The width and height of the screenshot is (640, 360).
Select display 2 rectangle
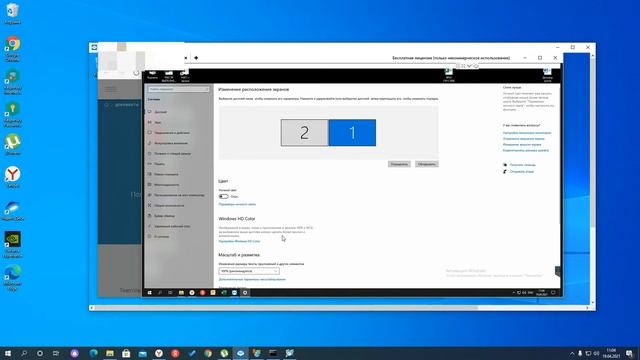[x=304, y=133]
